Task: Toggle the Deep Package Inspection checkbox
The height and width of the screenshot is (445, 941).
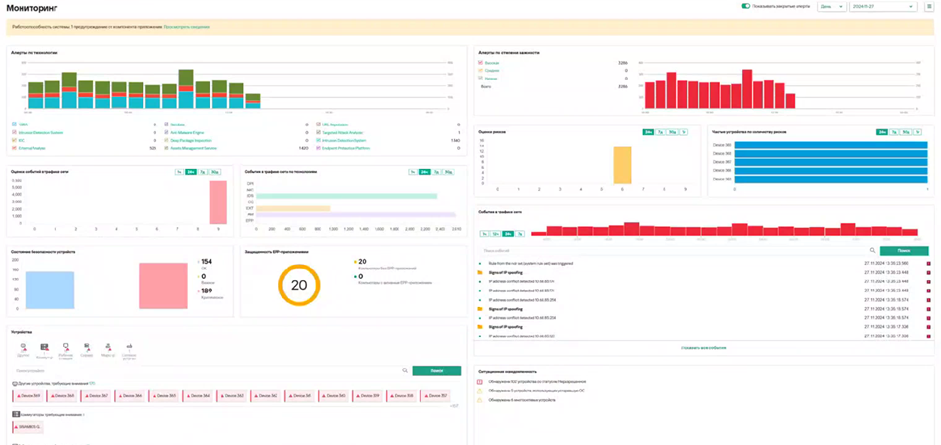Action: (167, 140)
